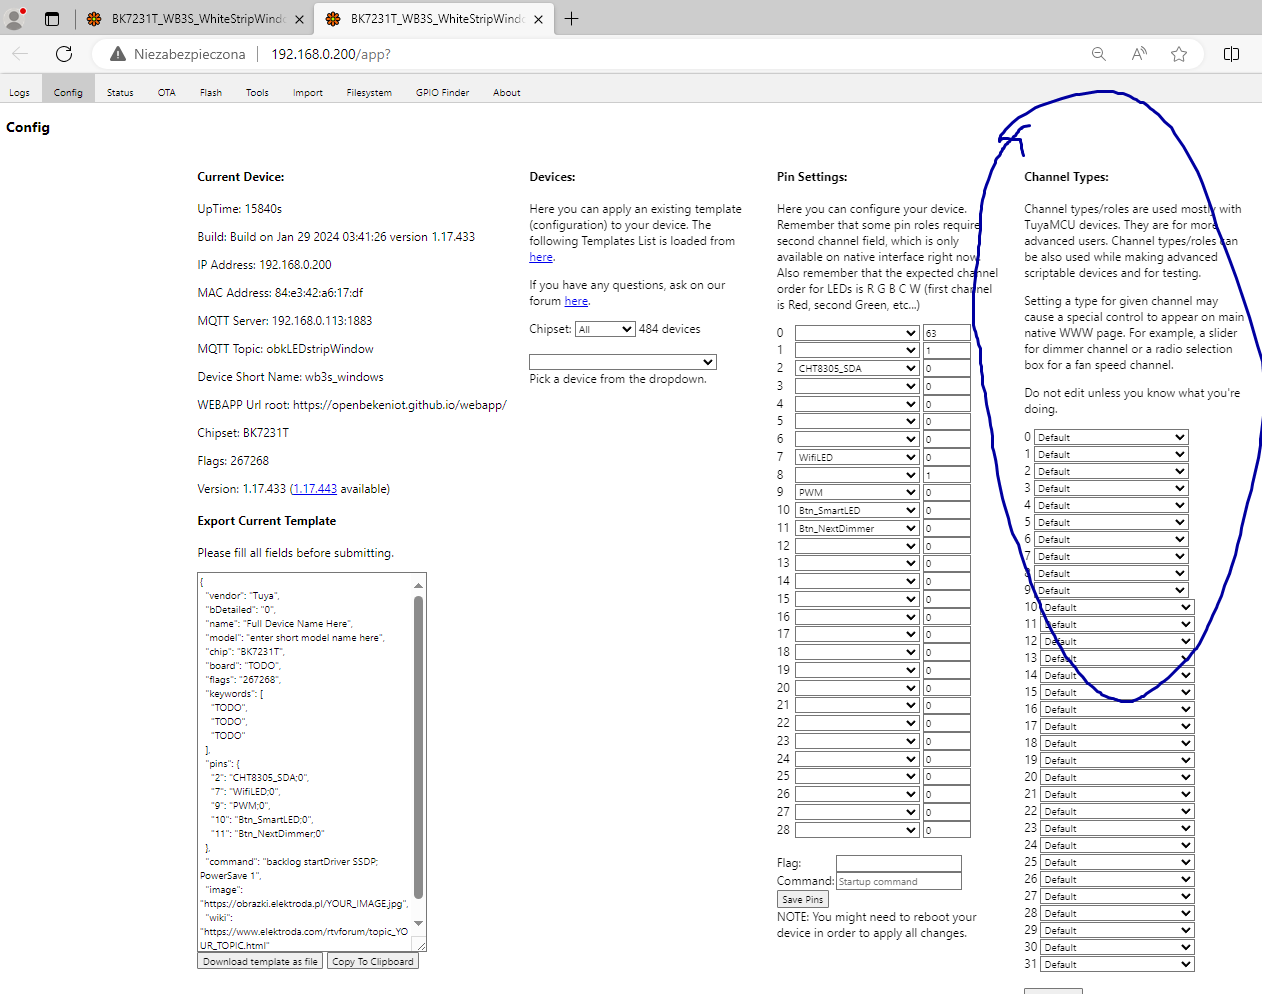Open pin 10 Btn_SmartLED role dropdown
Image resolution: width=1262 pixels, height=994 pixels.
857,510
